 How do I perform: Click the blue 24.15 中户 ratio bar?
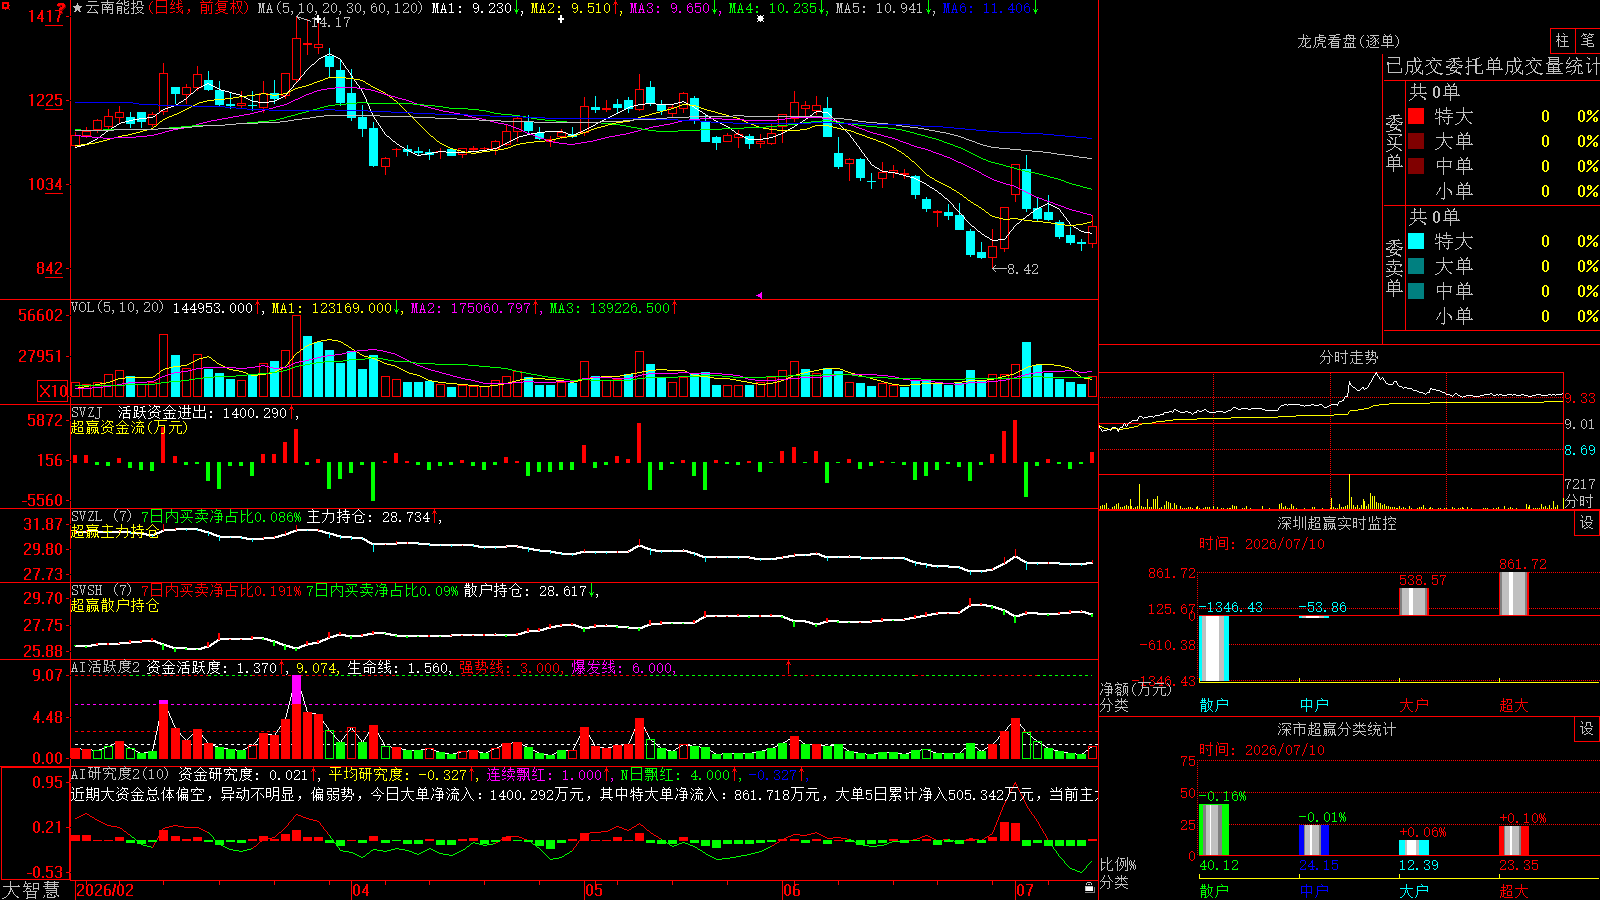coord(1314,840)
